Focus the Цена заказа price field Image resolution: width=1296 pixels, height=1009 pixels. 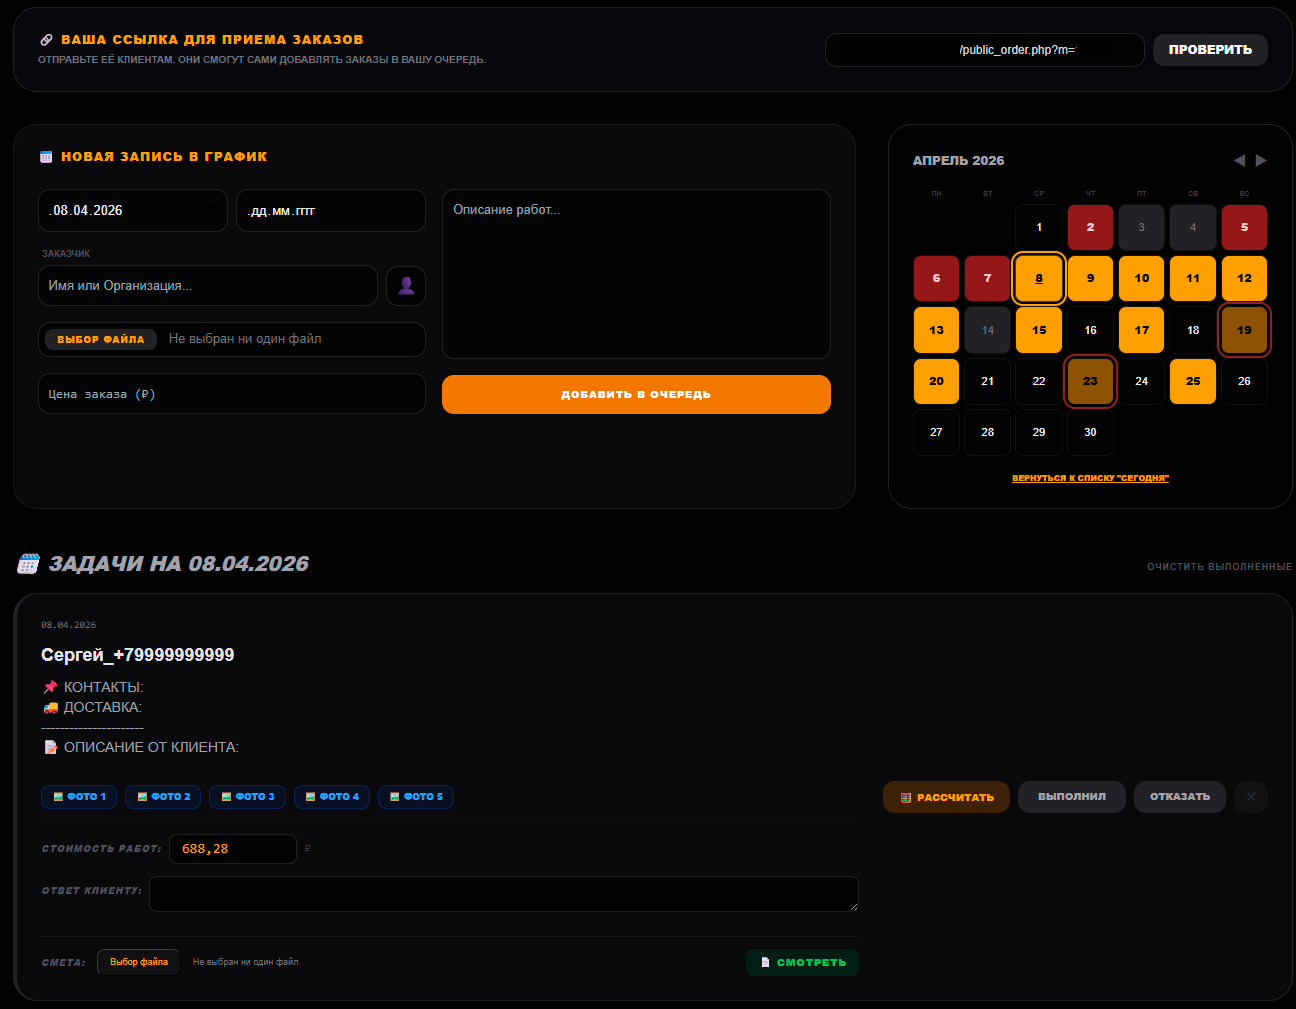(x=232, y=394)
